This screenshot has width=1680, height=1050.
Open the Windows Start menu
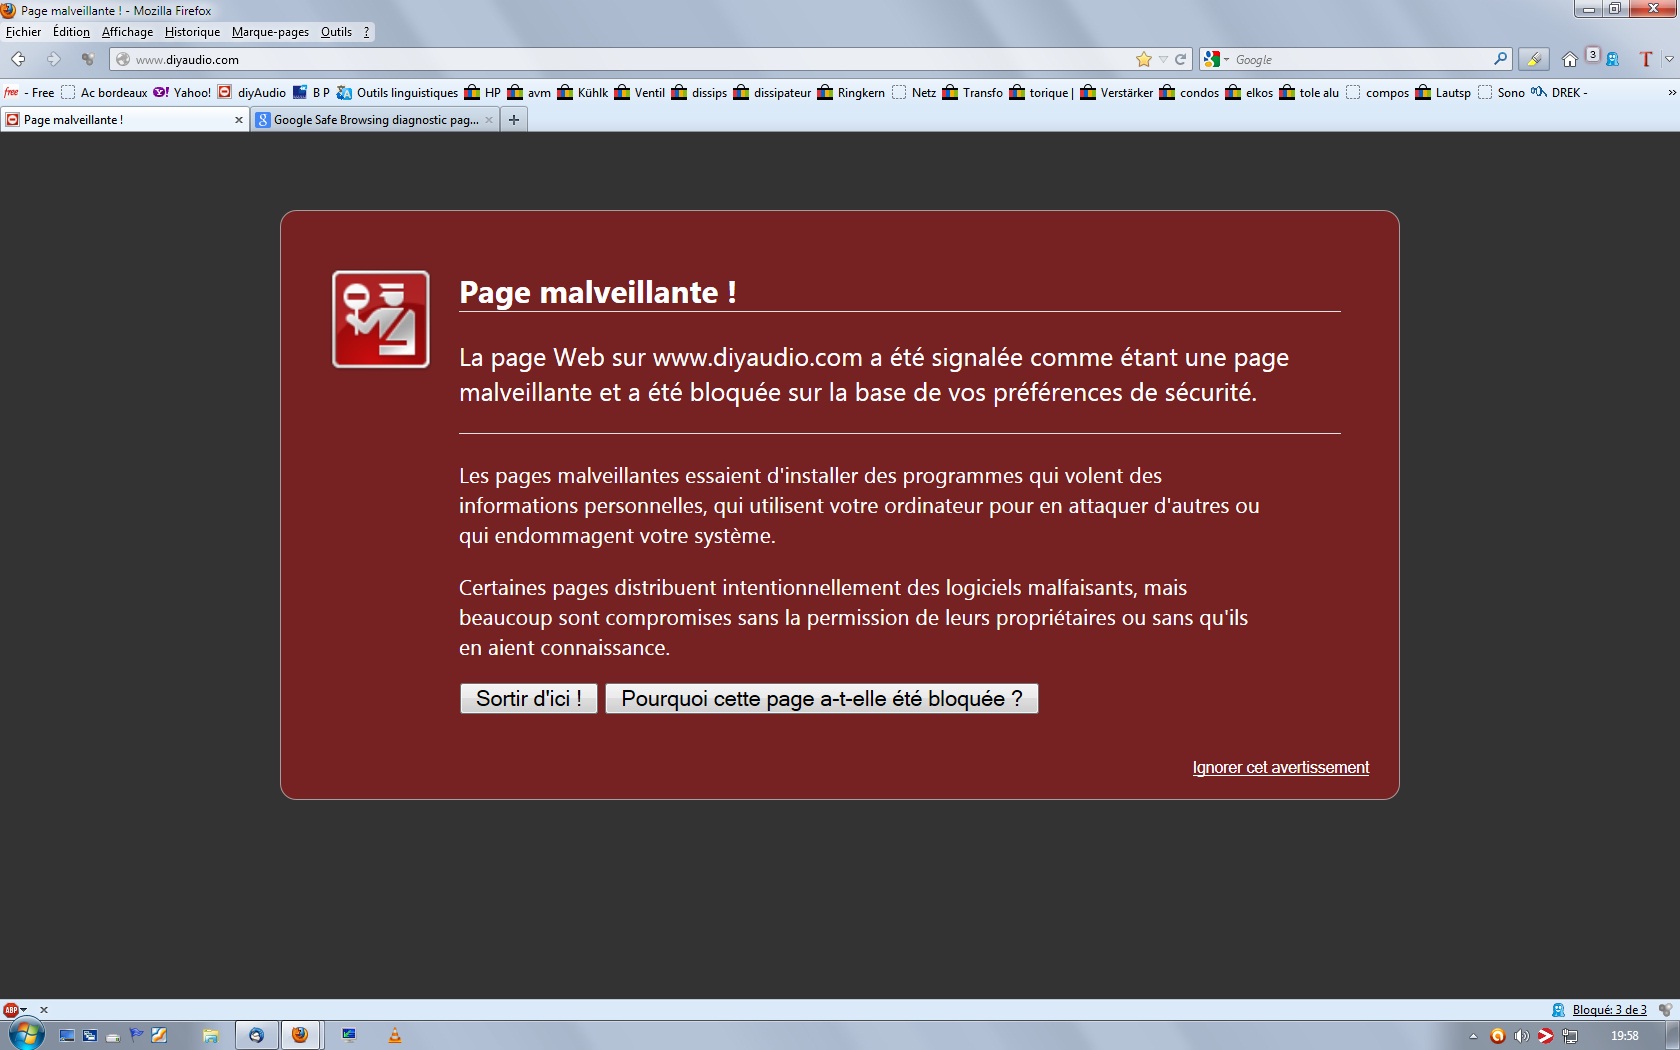coord(26,1035)
